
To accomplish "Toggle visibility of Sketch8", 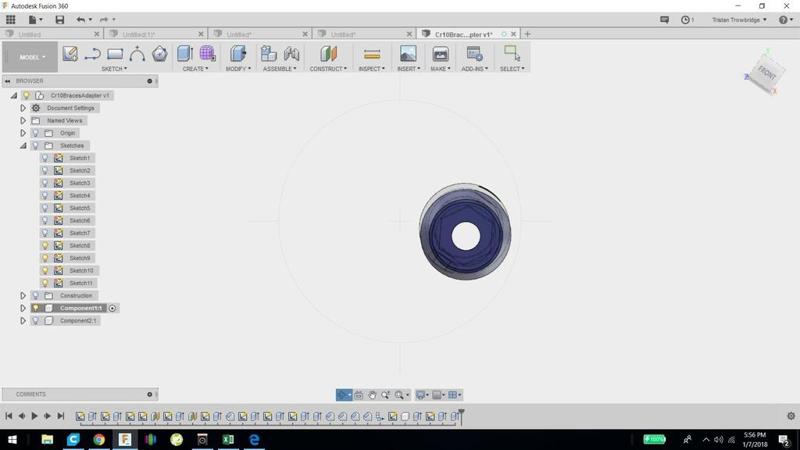I will tap(45, 245).
